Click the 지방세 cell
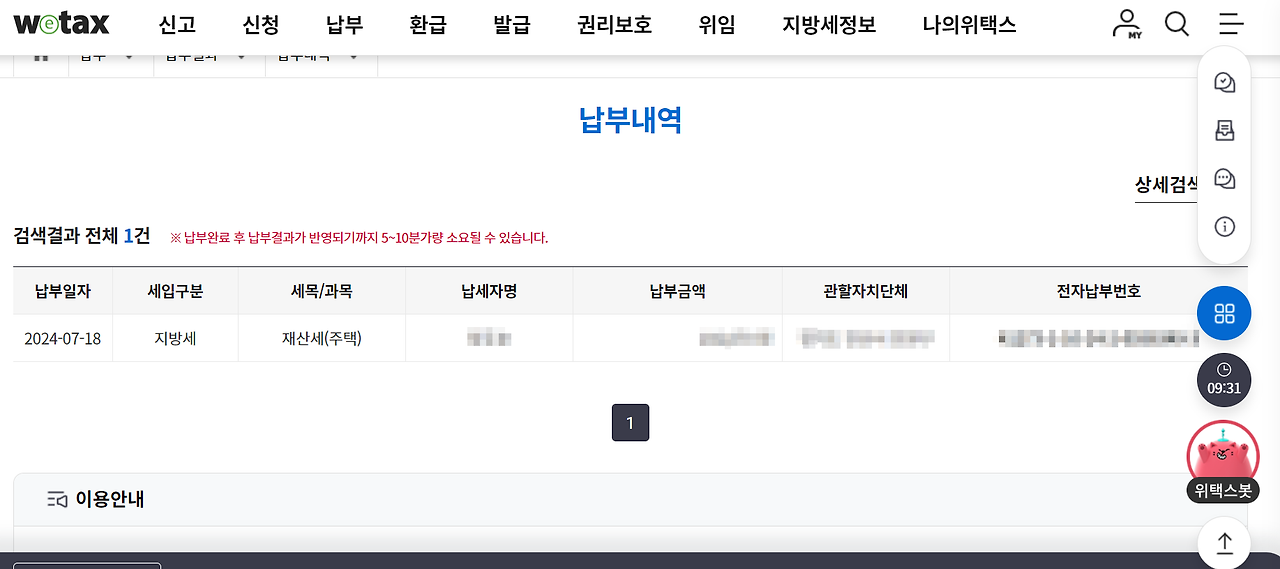The image size is (1280, 569). pos(175,338)
